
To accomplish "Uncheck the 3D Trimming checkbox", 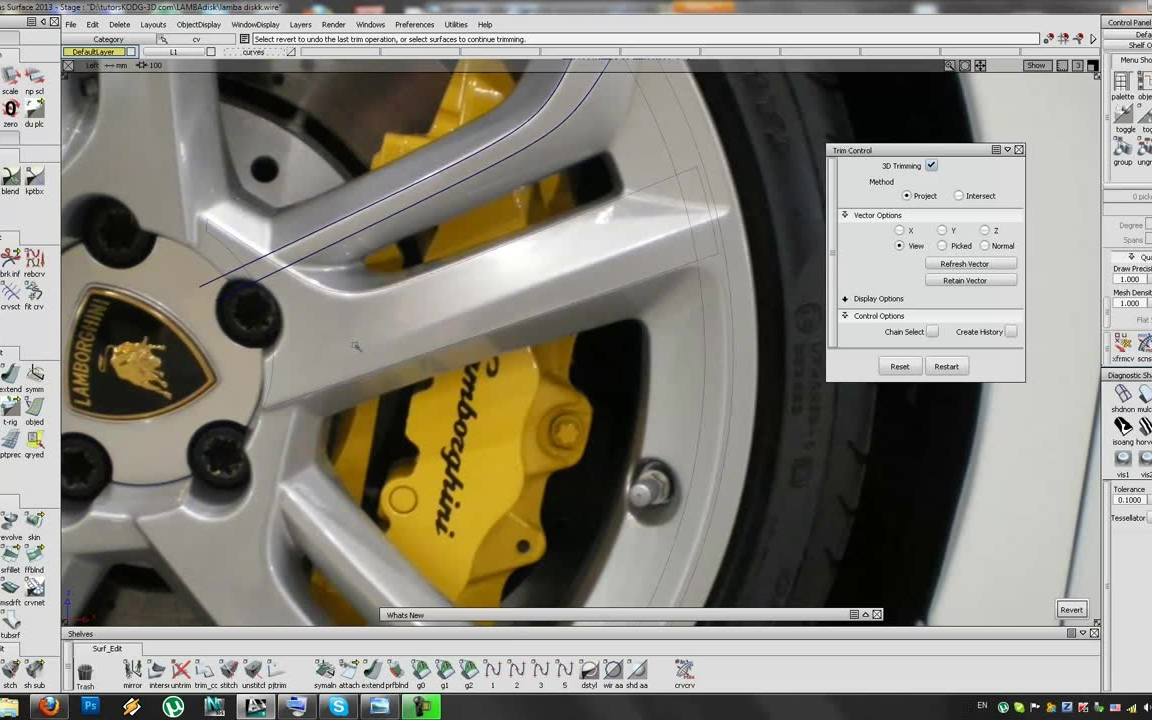I will pos(930,165).
